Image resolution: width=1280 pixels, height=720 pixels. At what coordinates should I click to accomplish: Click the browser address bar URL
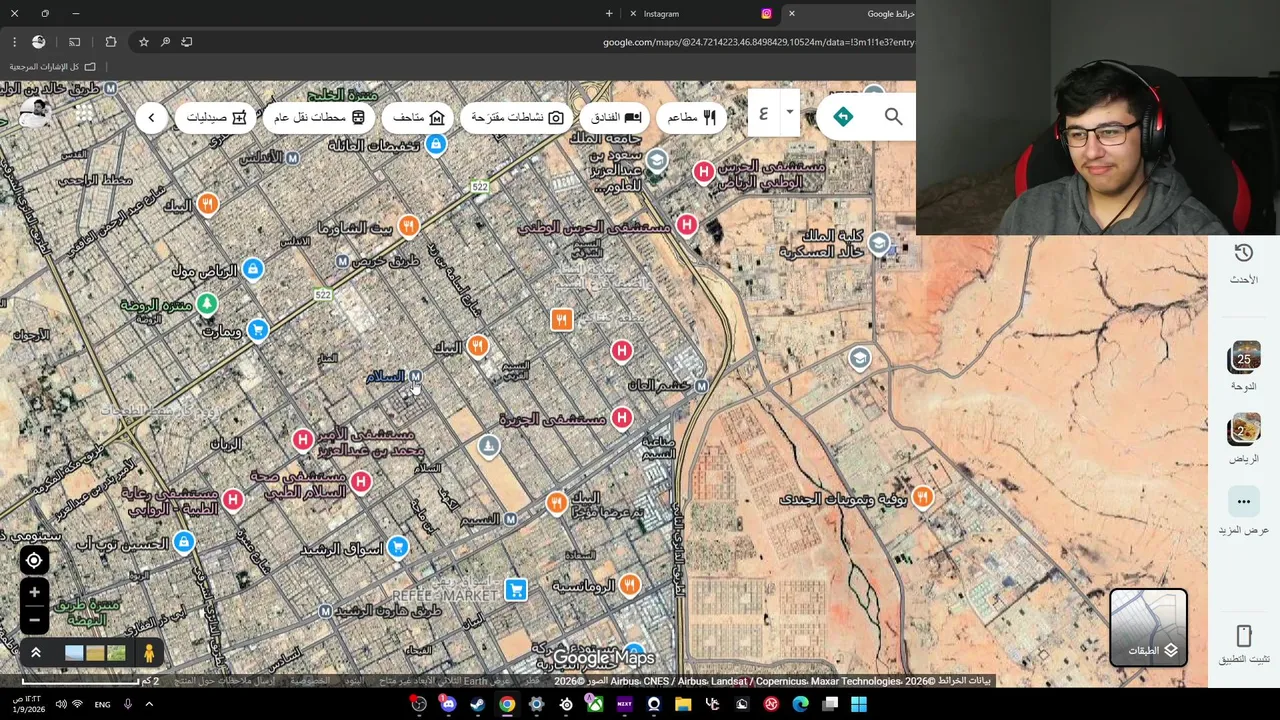click(x=758, y=42)
